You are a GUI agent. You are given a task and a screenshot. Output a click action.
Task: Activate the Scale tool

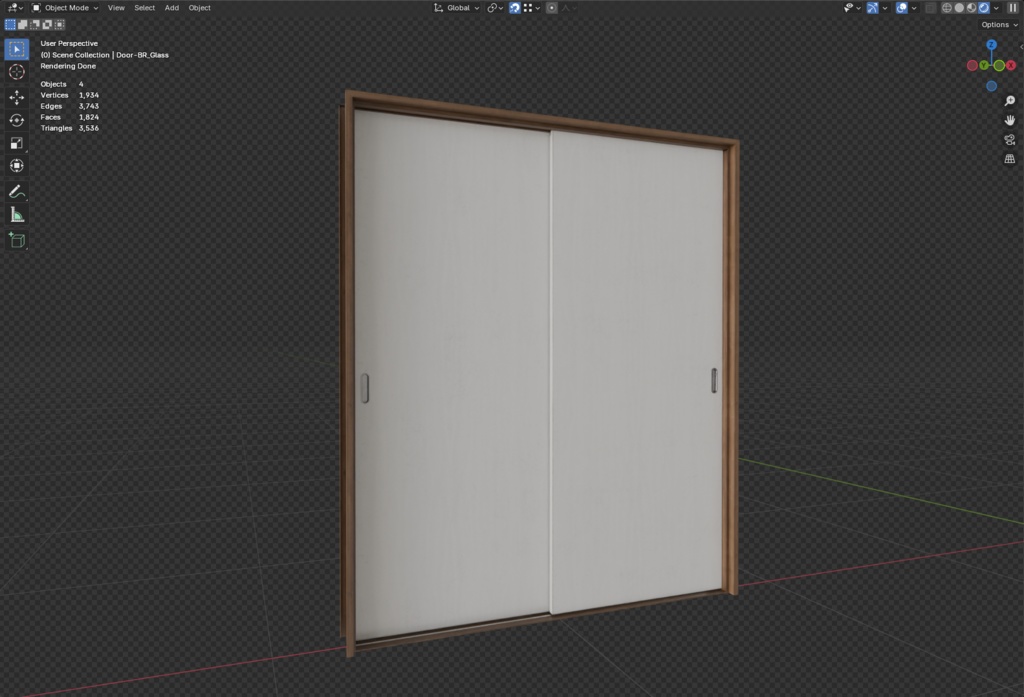click(17, 143)
